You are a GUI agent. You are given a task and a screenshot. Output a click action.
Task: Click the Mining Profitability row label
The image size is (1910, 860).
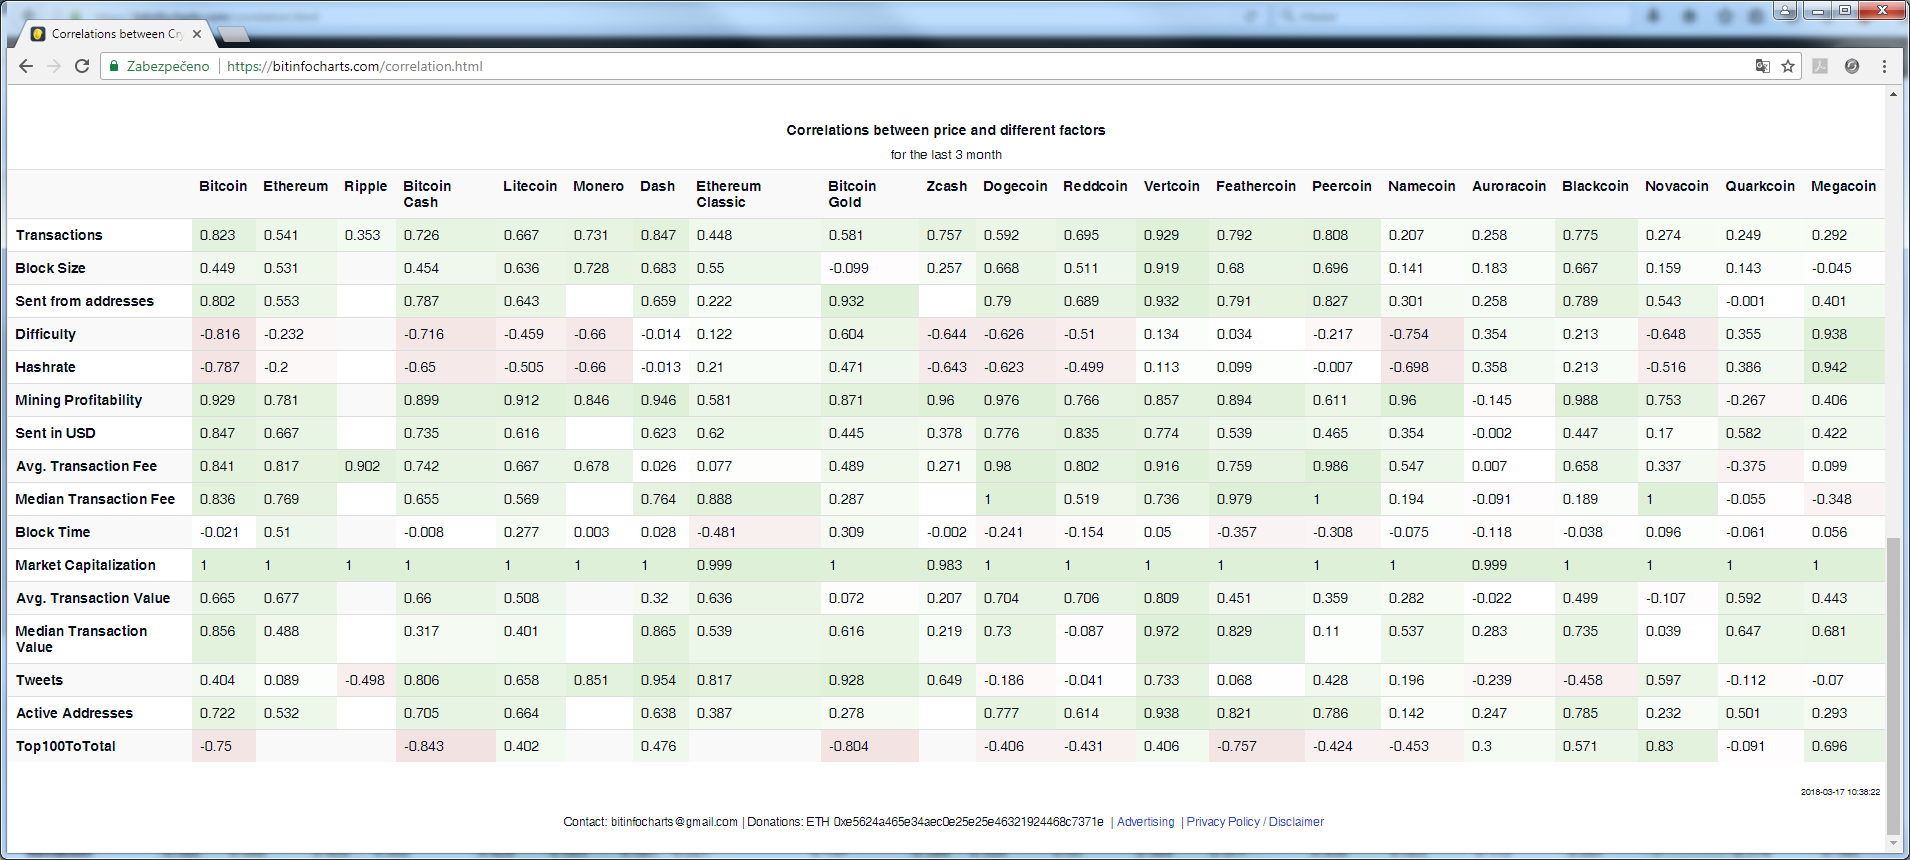pyautogui.click(x=78, y=400)
